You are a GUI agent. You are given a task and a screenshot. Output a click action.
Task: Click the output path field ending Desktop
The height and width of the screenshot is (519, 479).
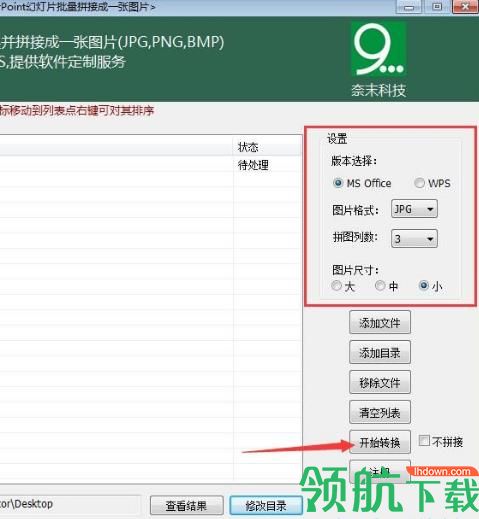coord(70,504)
